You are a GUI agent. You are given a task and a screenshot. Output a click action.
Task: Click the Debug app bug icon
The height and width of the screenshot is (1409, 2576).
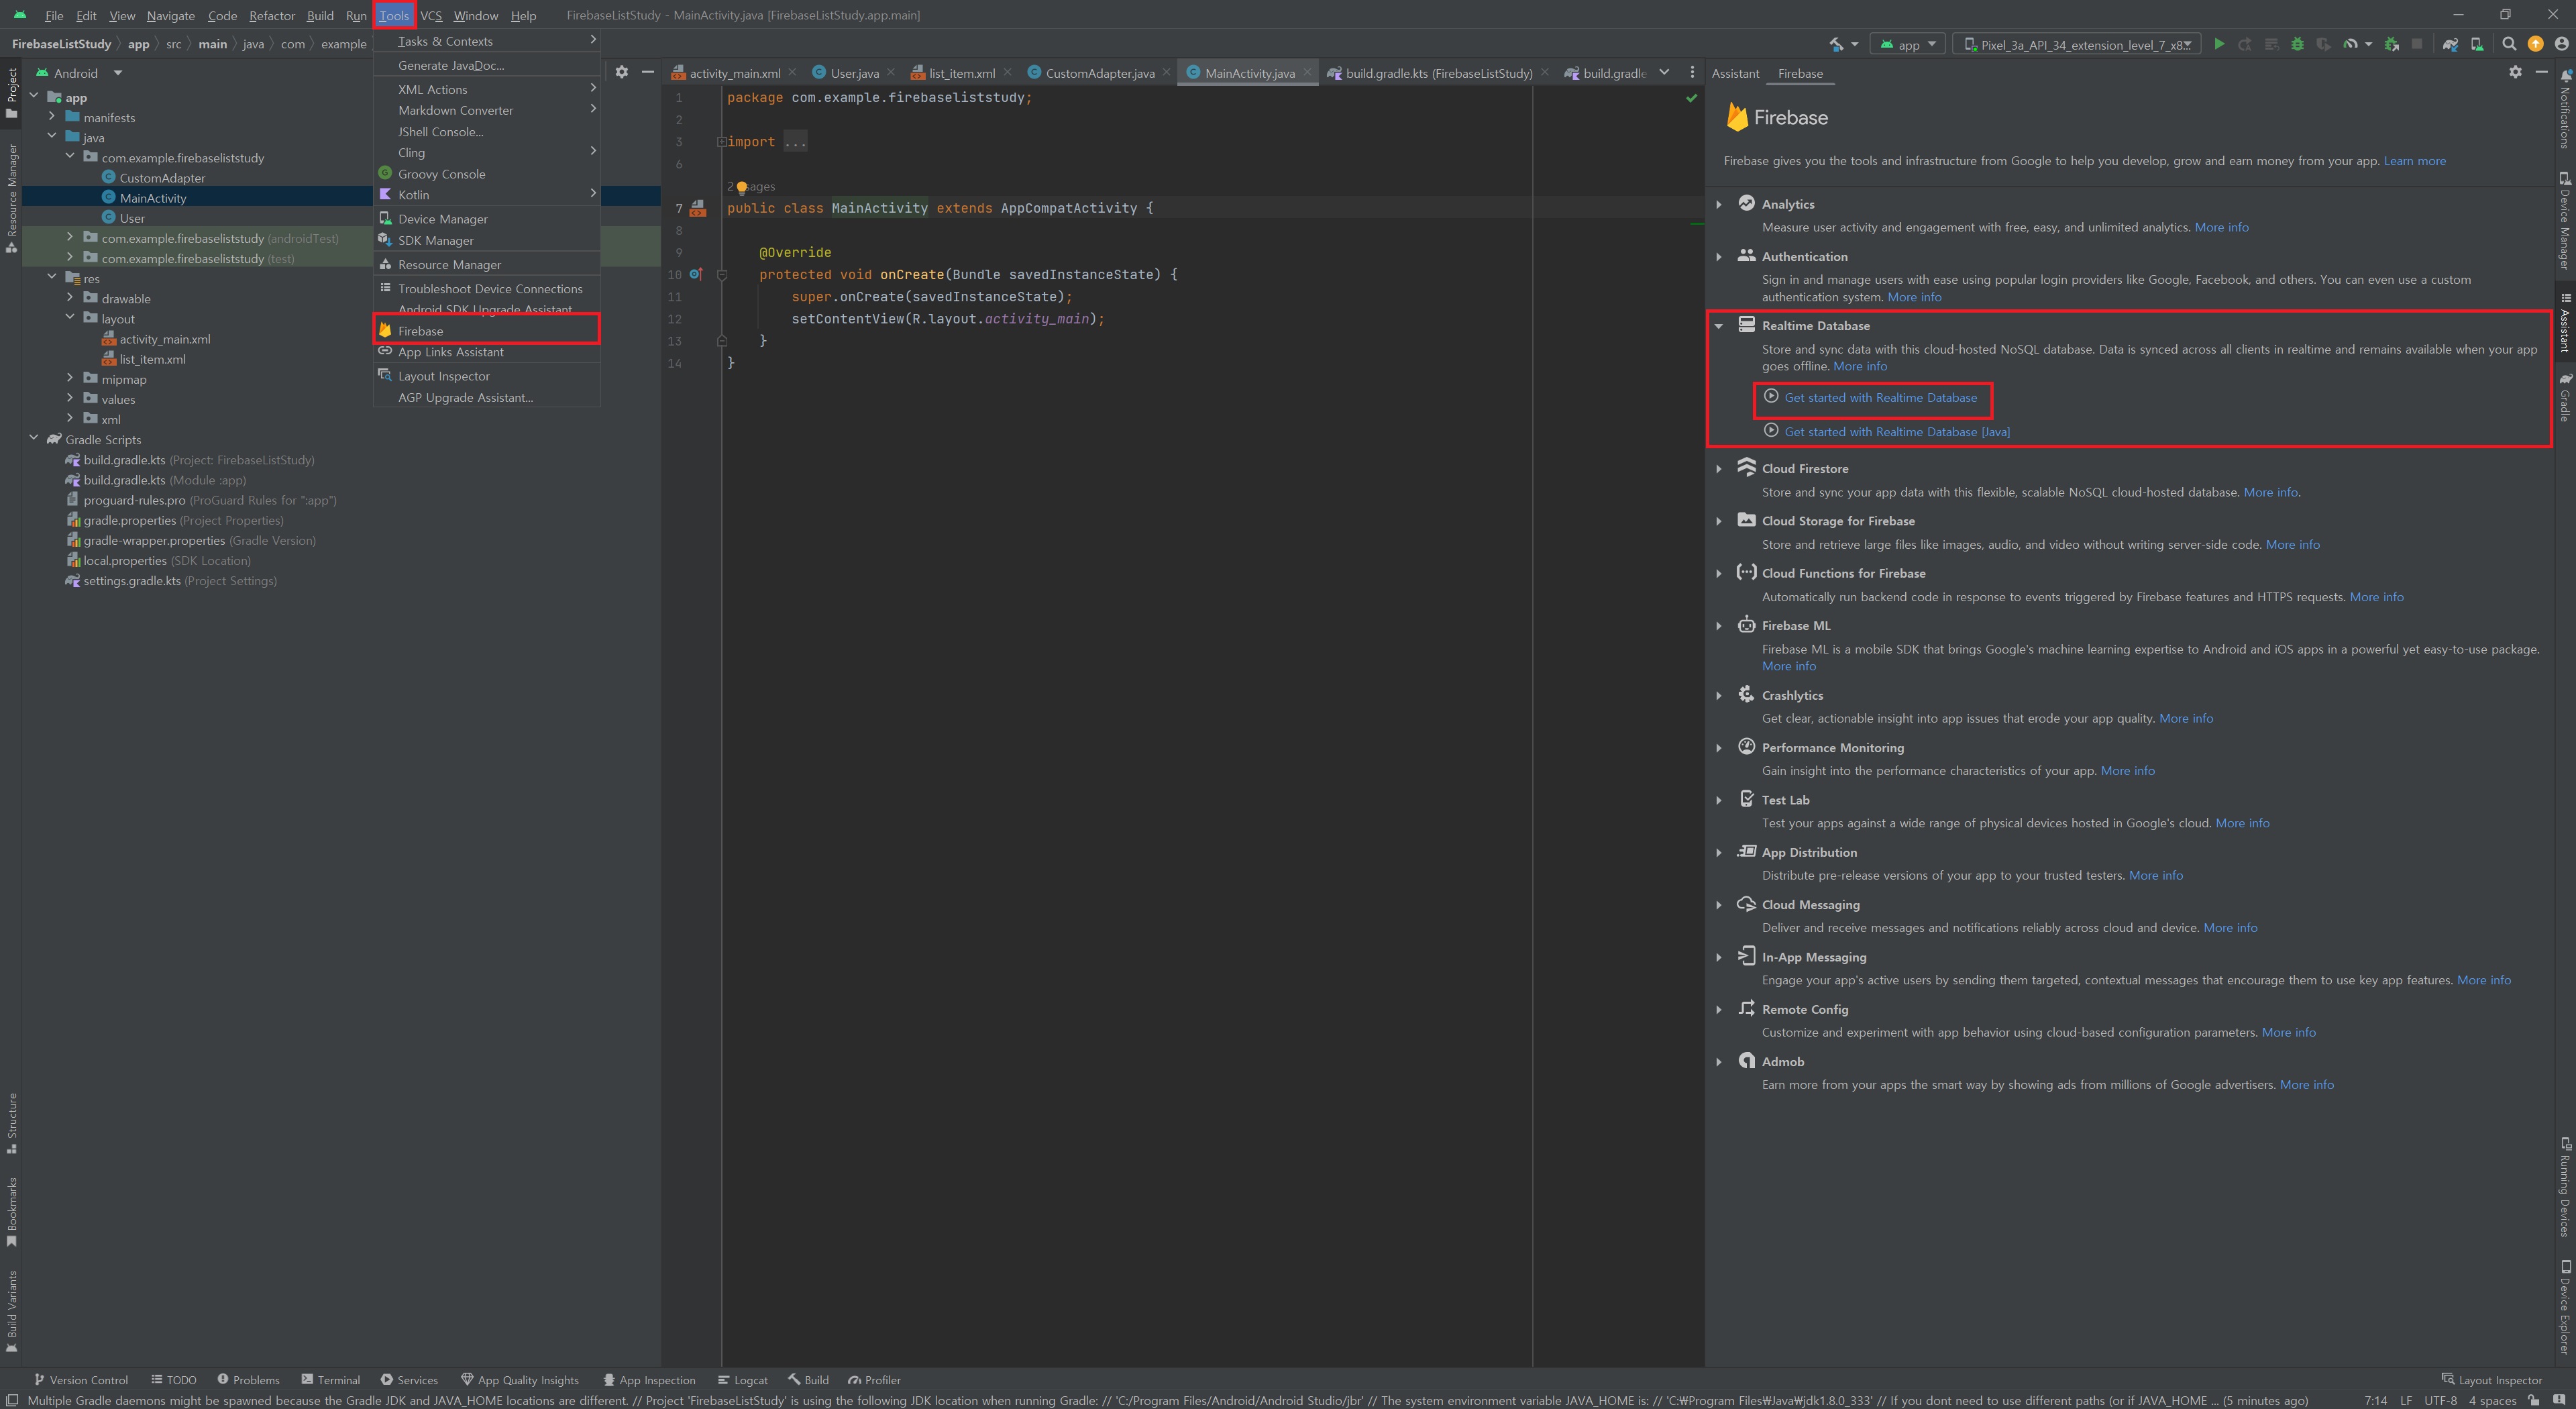[2297, 44]
